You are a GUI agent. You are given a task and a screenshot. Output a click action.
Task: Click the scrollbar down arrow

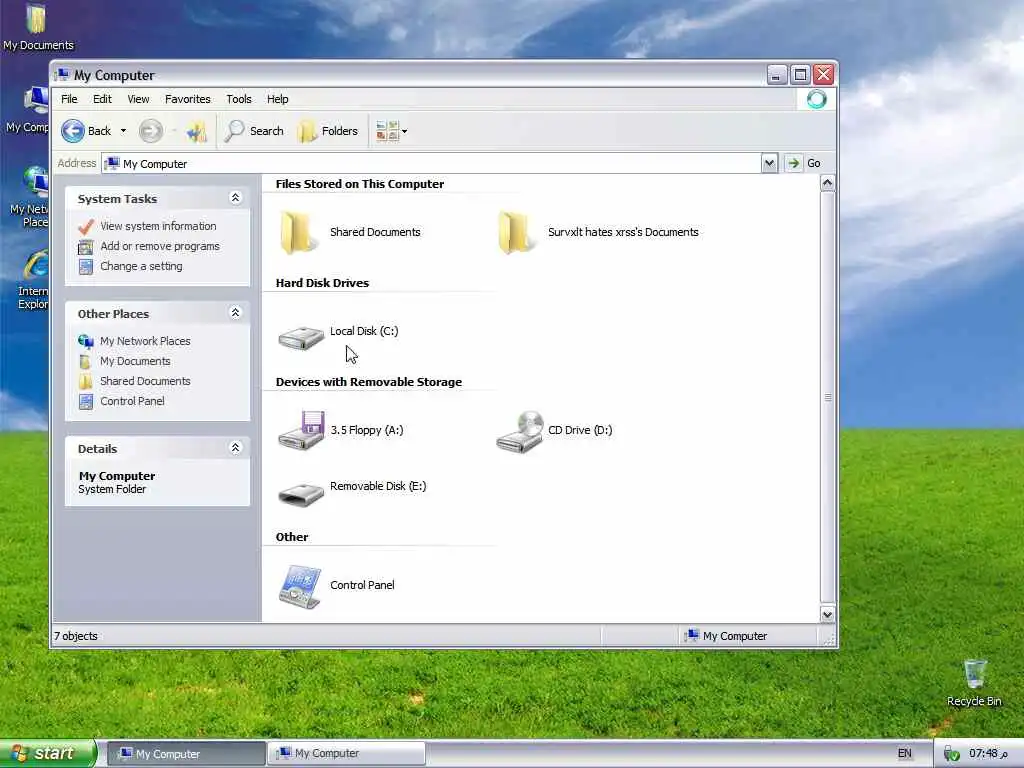pyautogui.click(x=827, y=615)
